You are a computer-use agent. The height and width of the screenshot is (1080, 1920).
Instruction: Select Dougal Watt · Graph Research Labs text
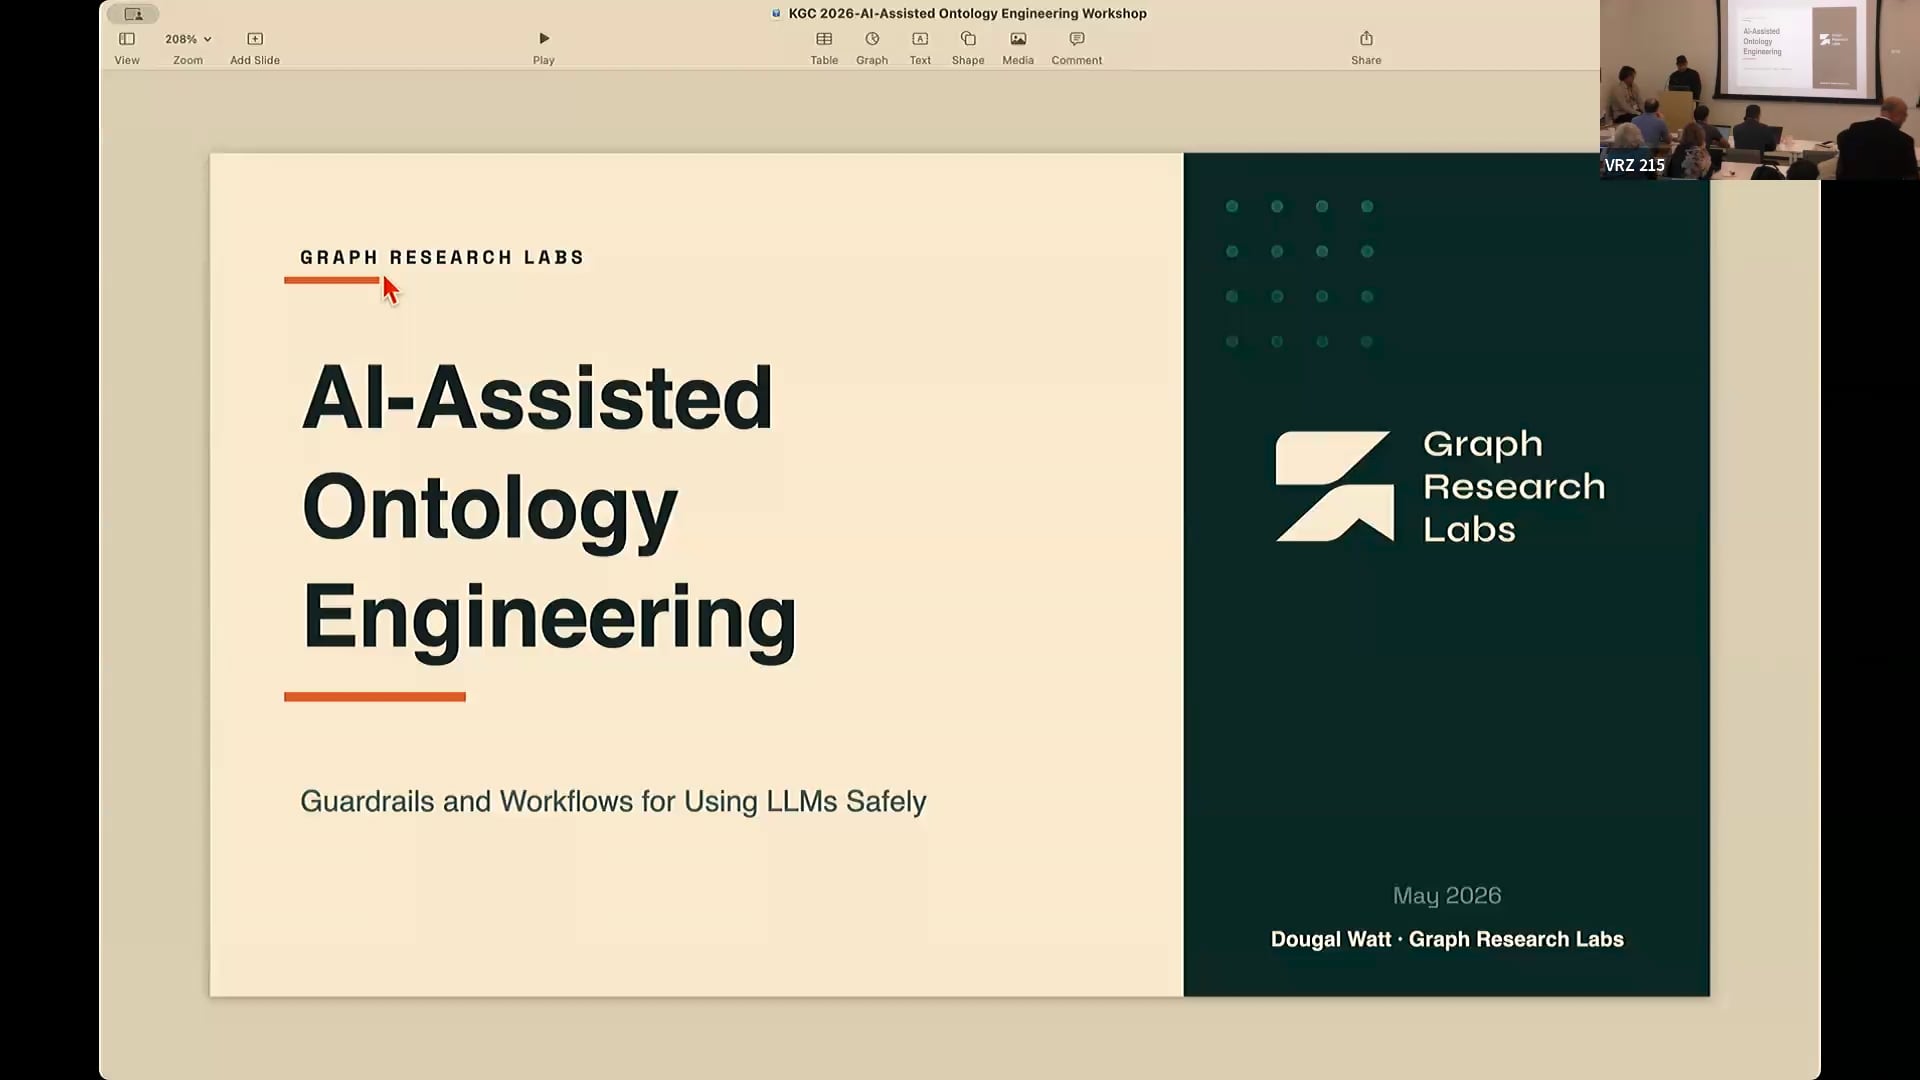1447,939
